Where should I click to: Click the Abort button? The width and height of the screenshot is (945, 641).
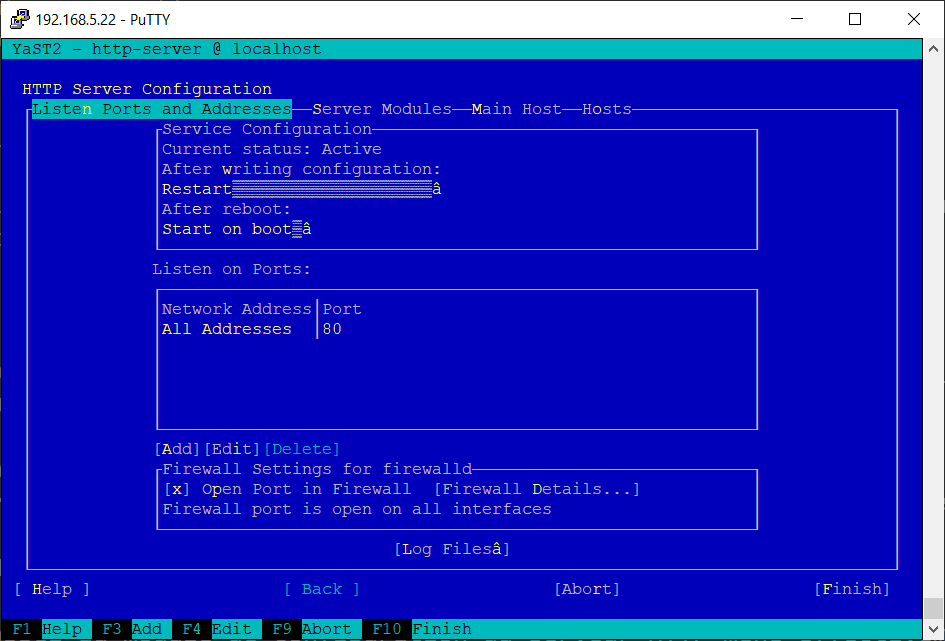[x=587, y=589]
